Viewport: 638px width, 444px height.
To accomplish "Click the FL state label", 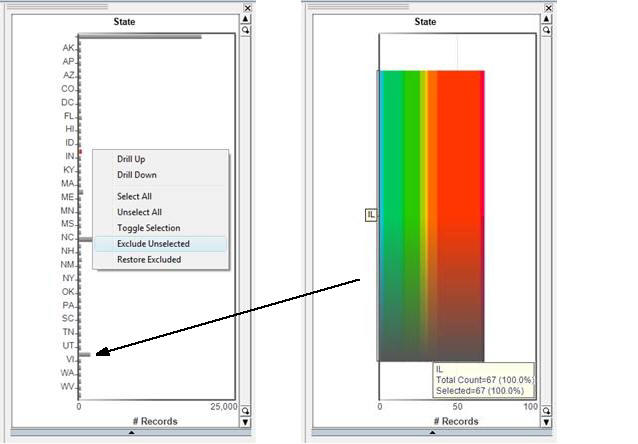I will pyautogui.click(x=69, y=116).
